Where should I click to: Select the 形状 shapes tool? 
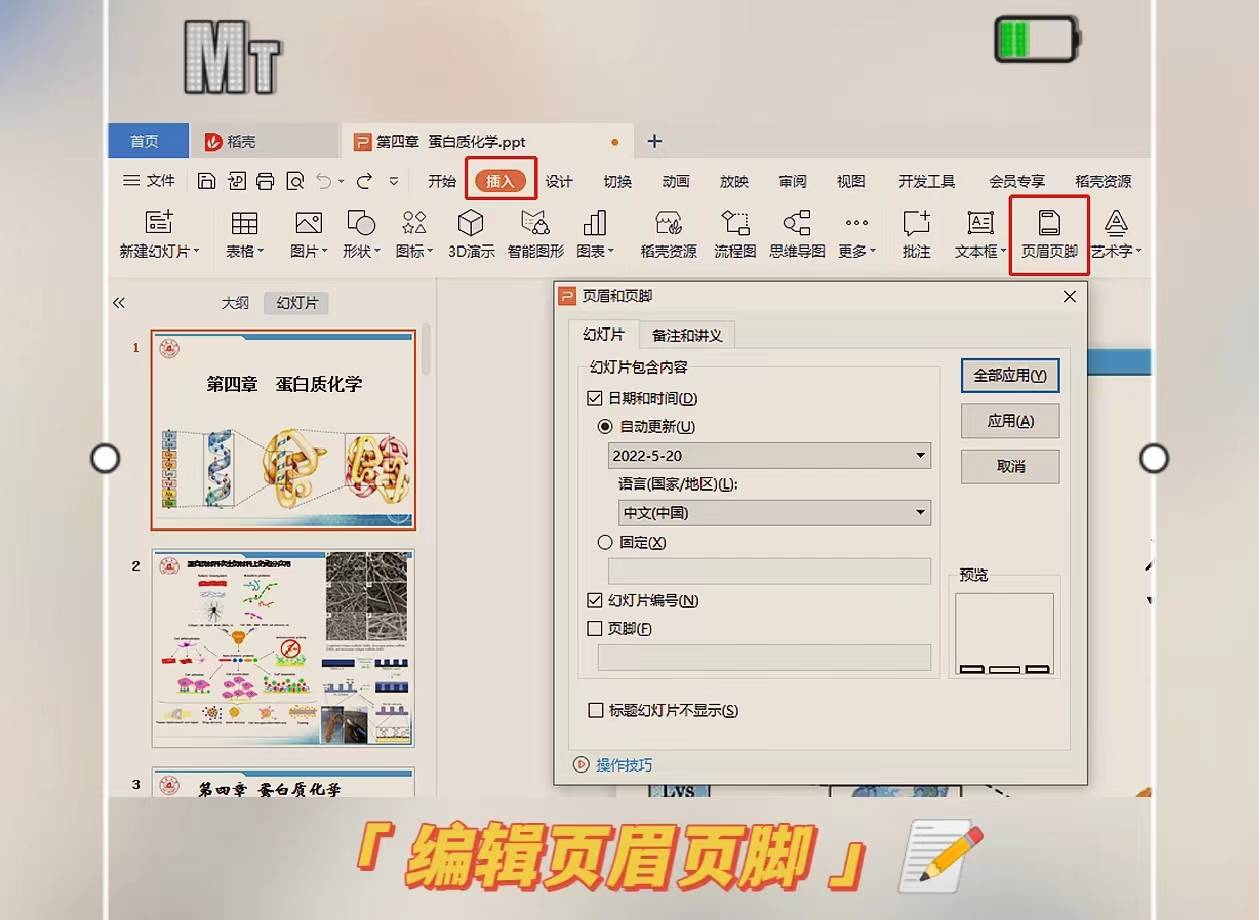point(359,235)
